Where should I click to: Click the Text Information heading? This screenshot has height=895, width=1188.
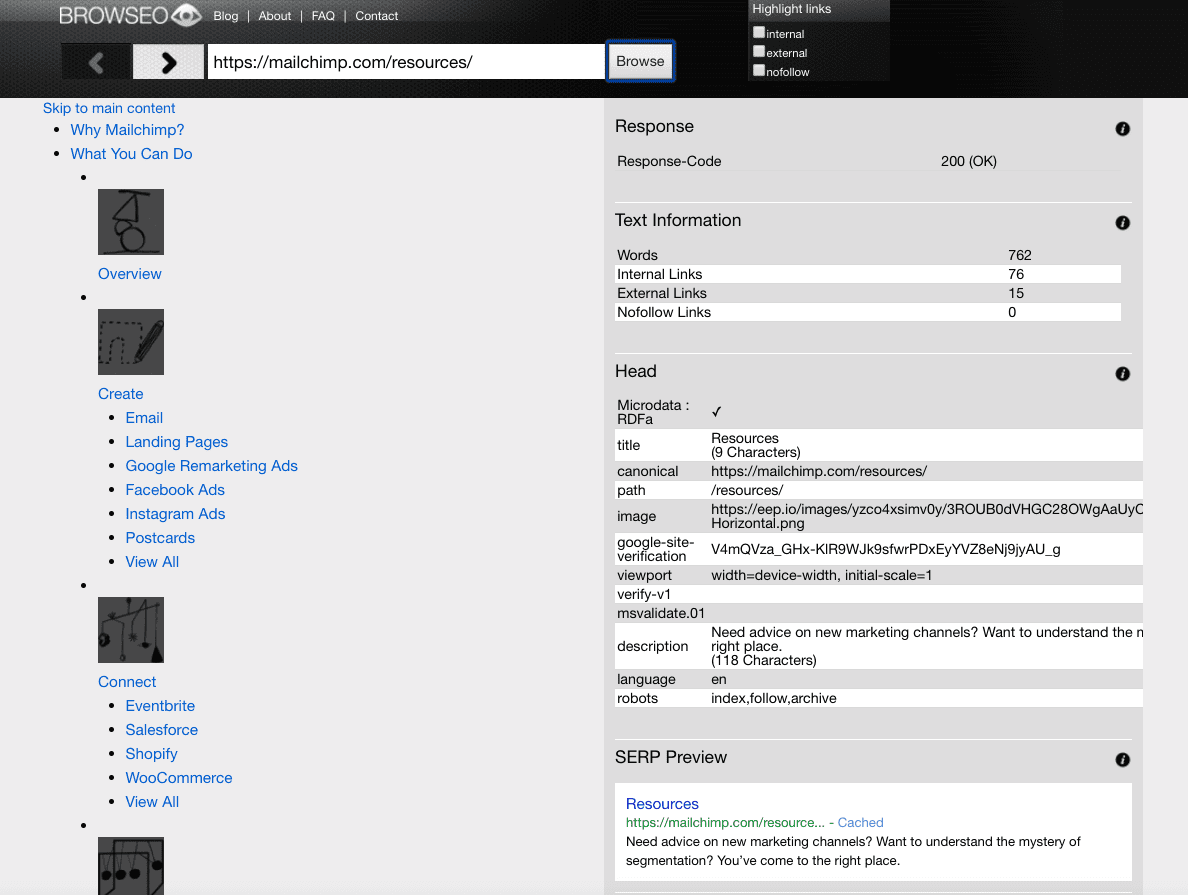[678, 221]
